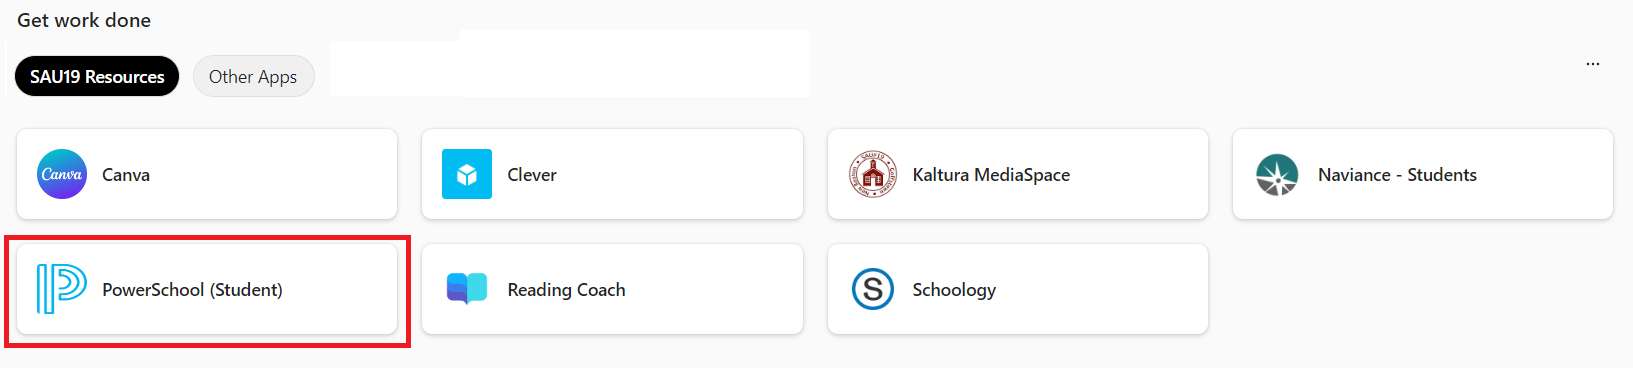Click the Reading Coach book icon
1633x368 pixels.
(467, 289)
